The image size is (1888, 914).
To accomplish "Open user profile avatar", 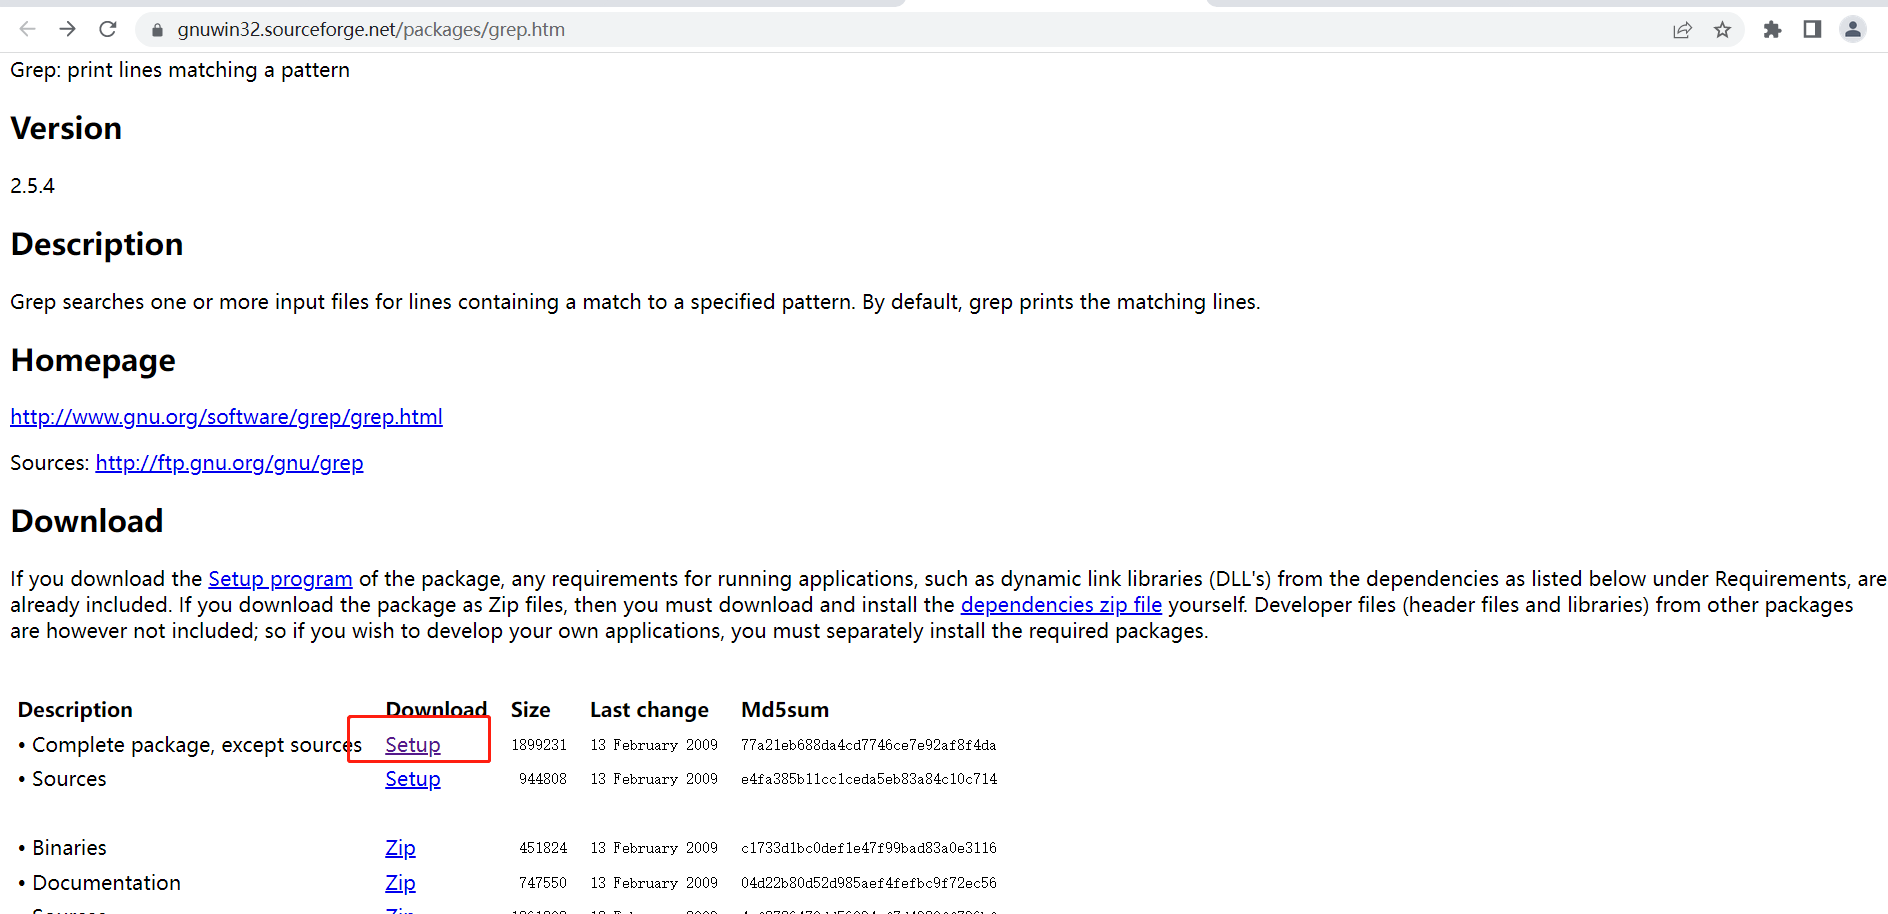I will tap(1852, 29).
